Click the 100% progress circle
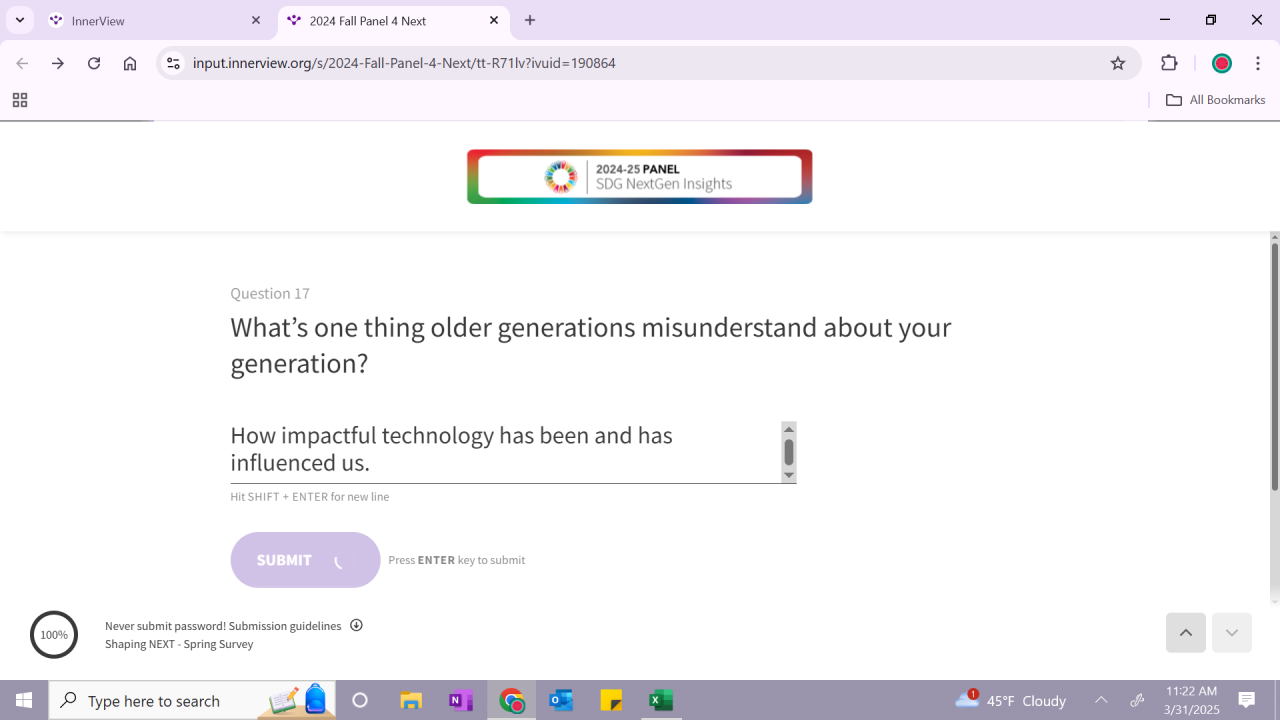1280x720 pixels. click(54, 635)
